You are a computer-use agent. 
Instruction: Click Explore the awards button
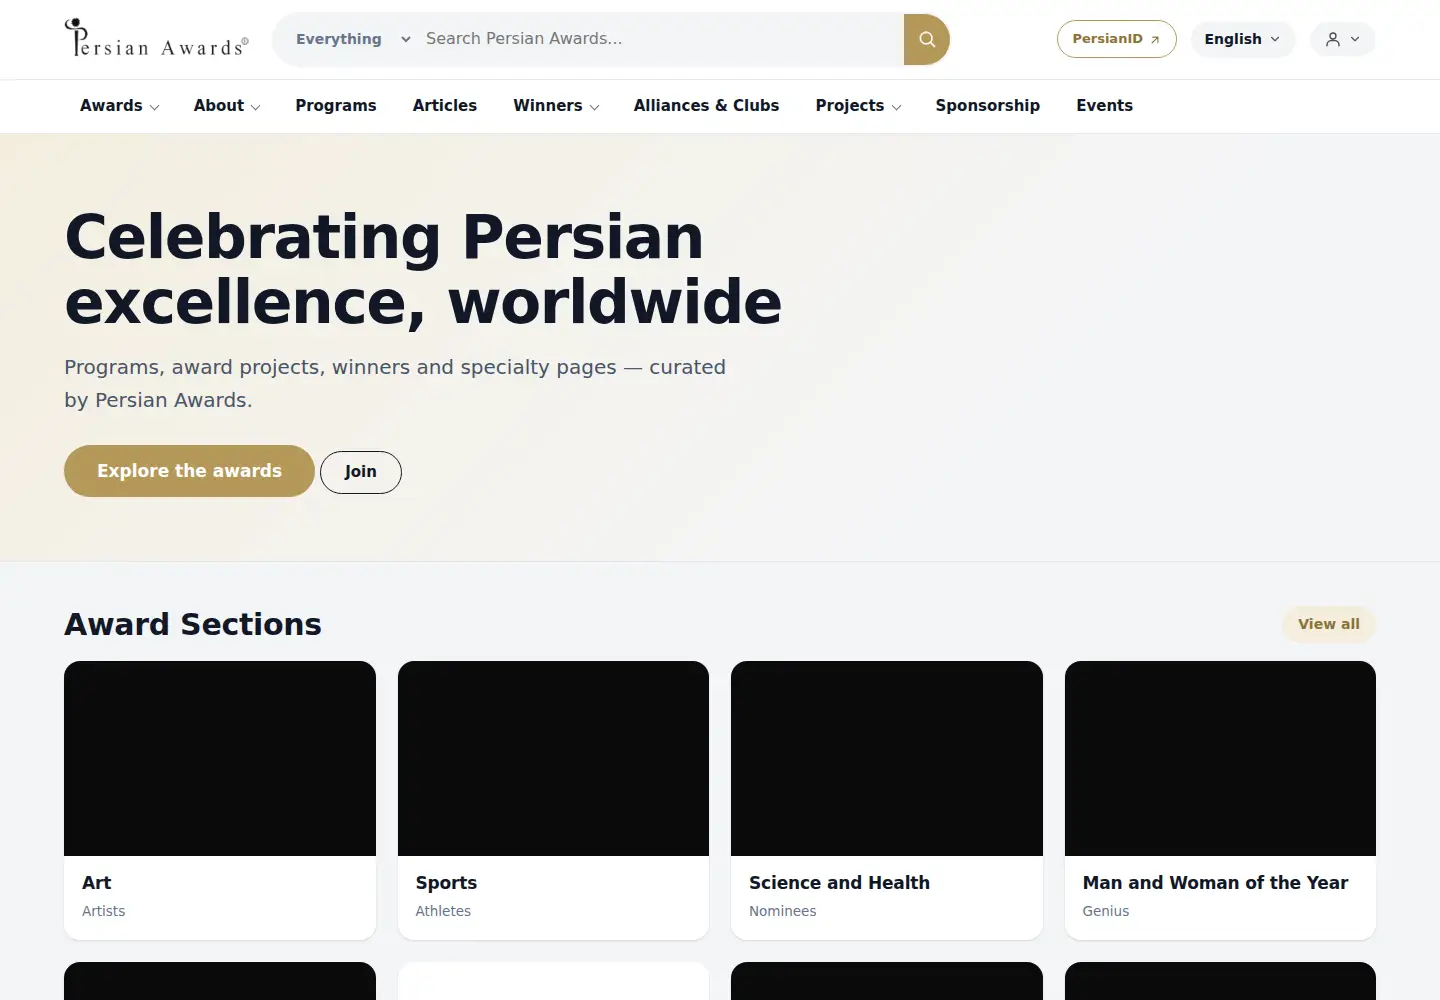[189, 471]
